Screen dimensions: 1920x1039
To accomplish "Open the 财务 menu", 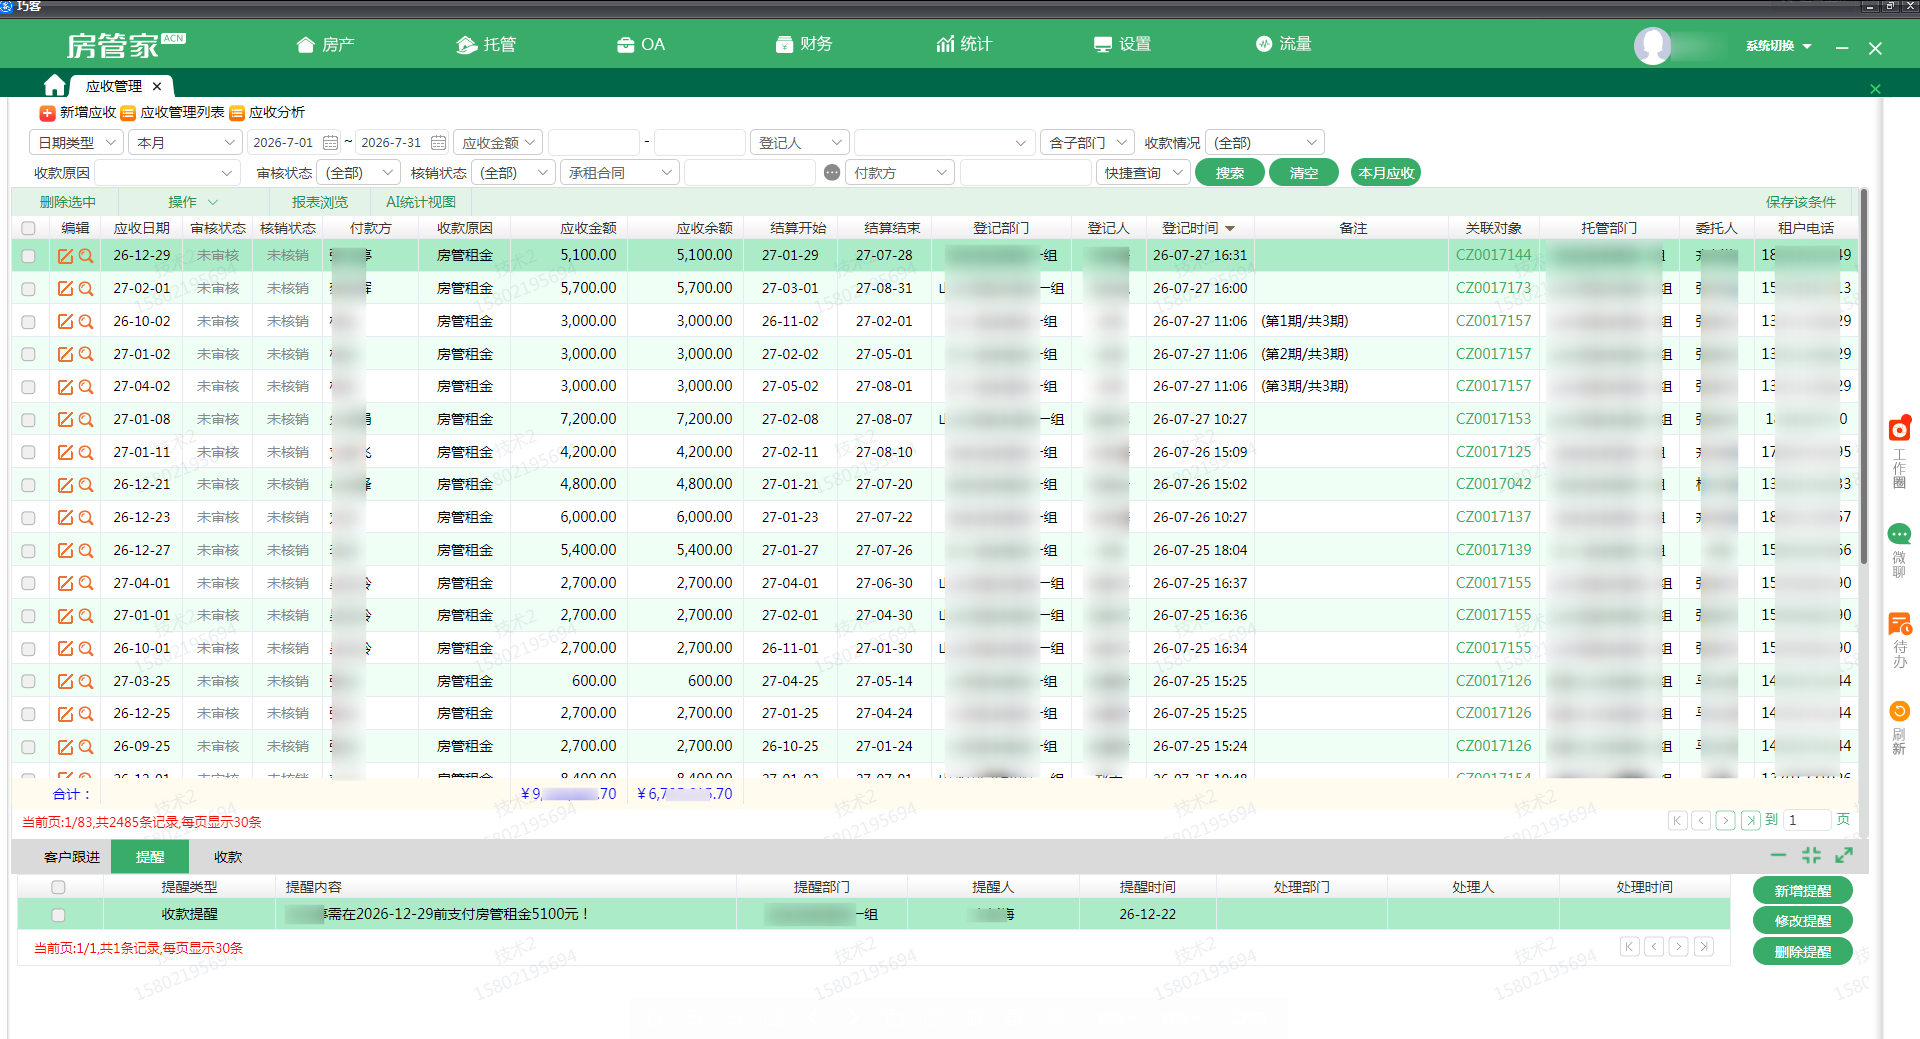I will click(804, 44).
